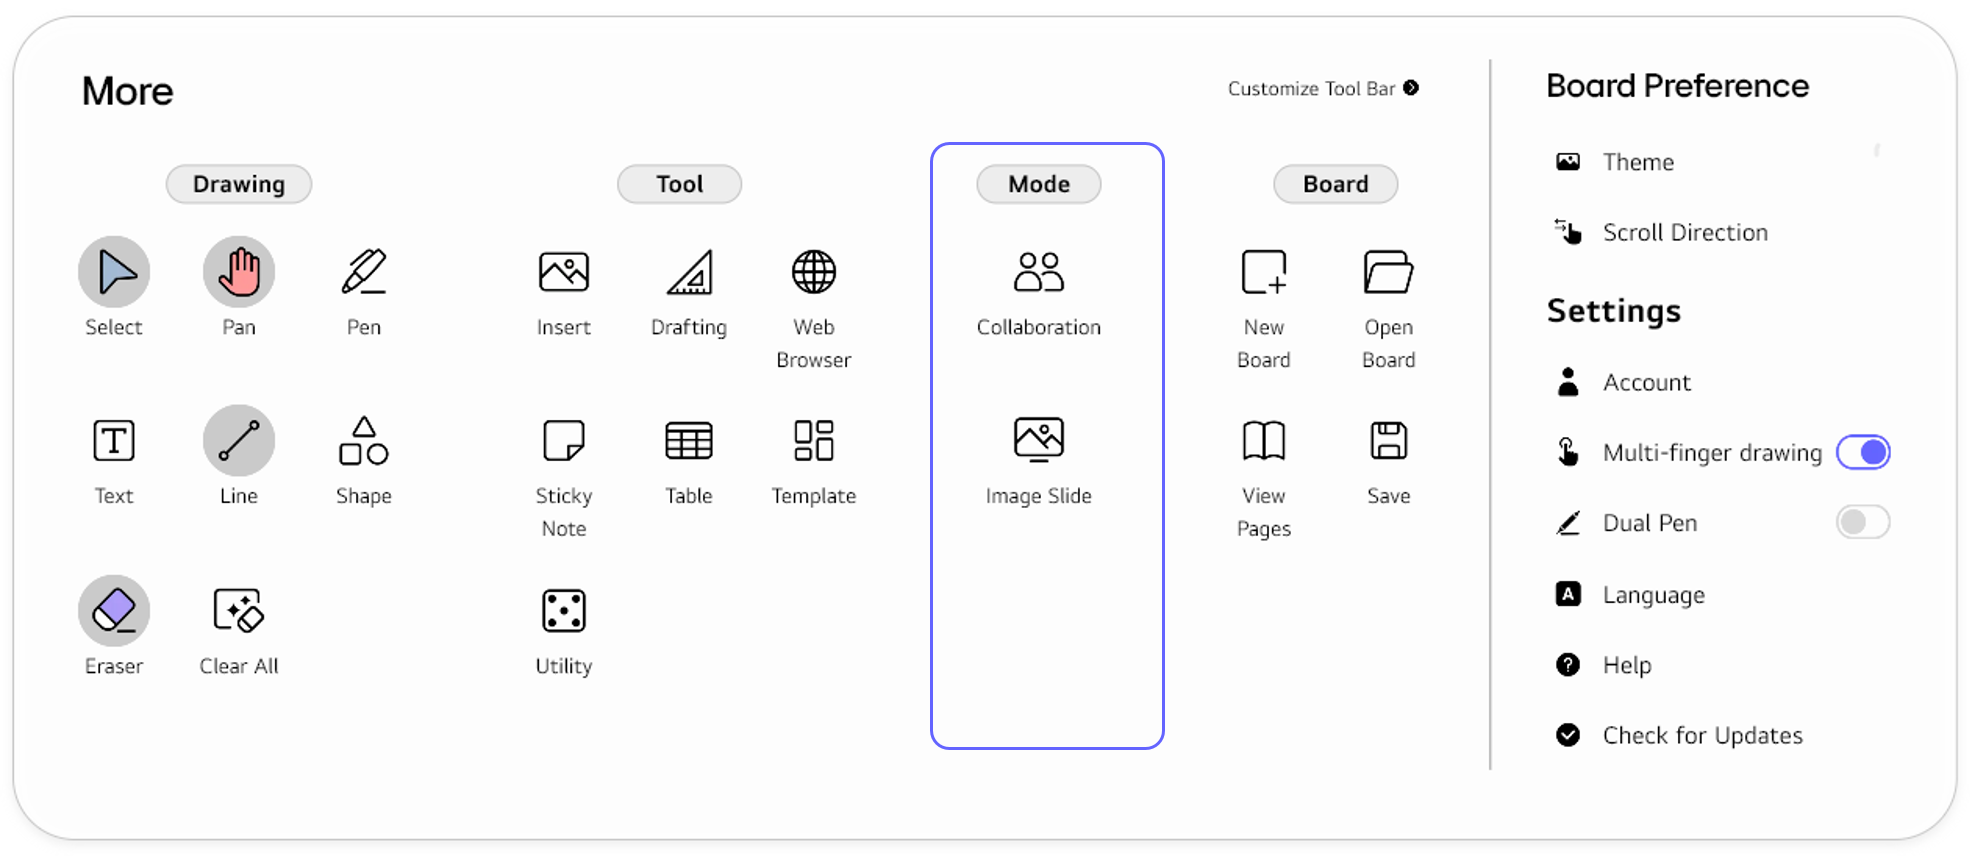Select the Drafting ruler tool
Viewport: 1986px width, 856px height.
689,272
